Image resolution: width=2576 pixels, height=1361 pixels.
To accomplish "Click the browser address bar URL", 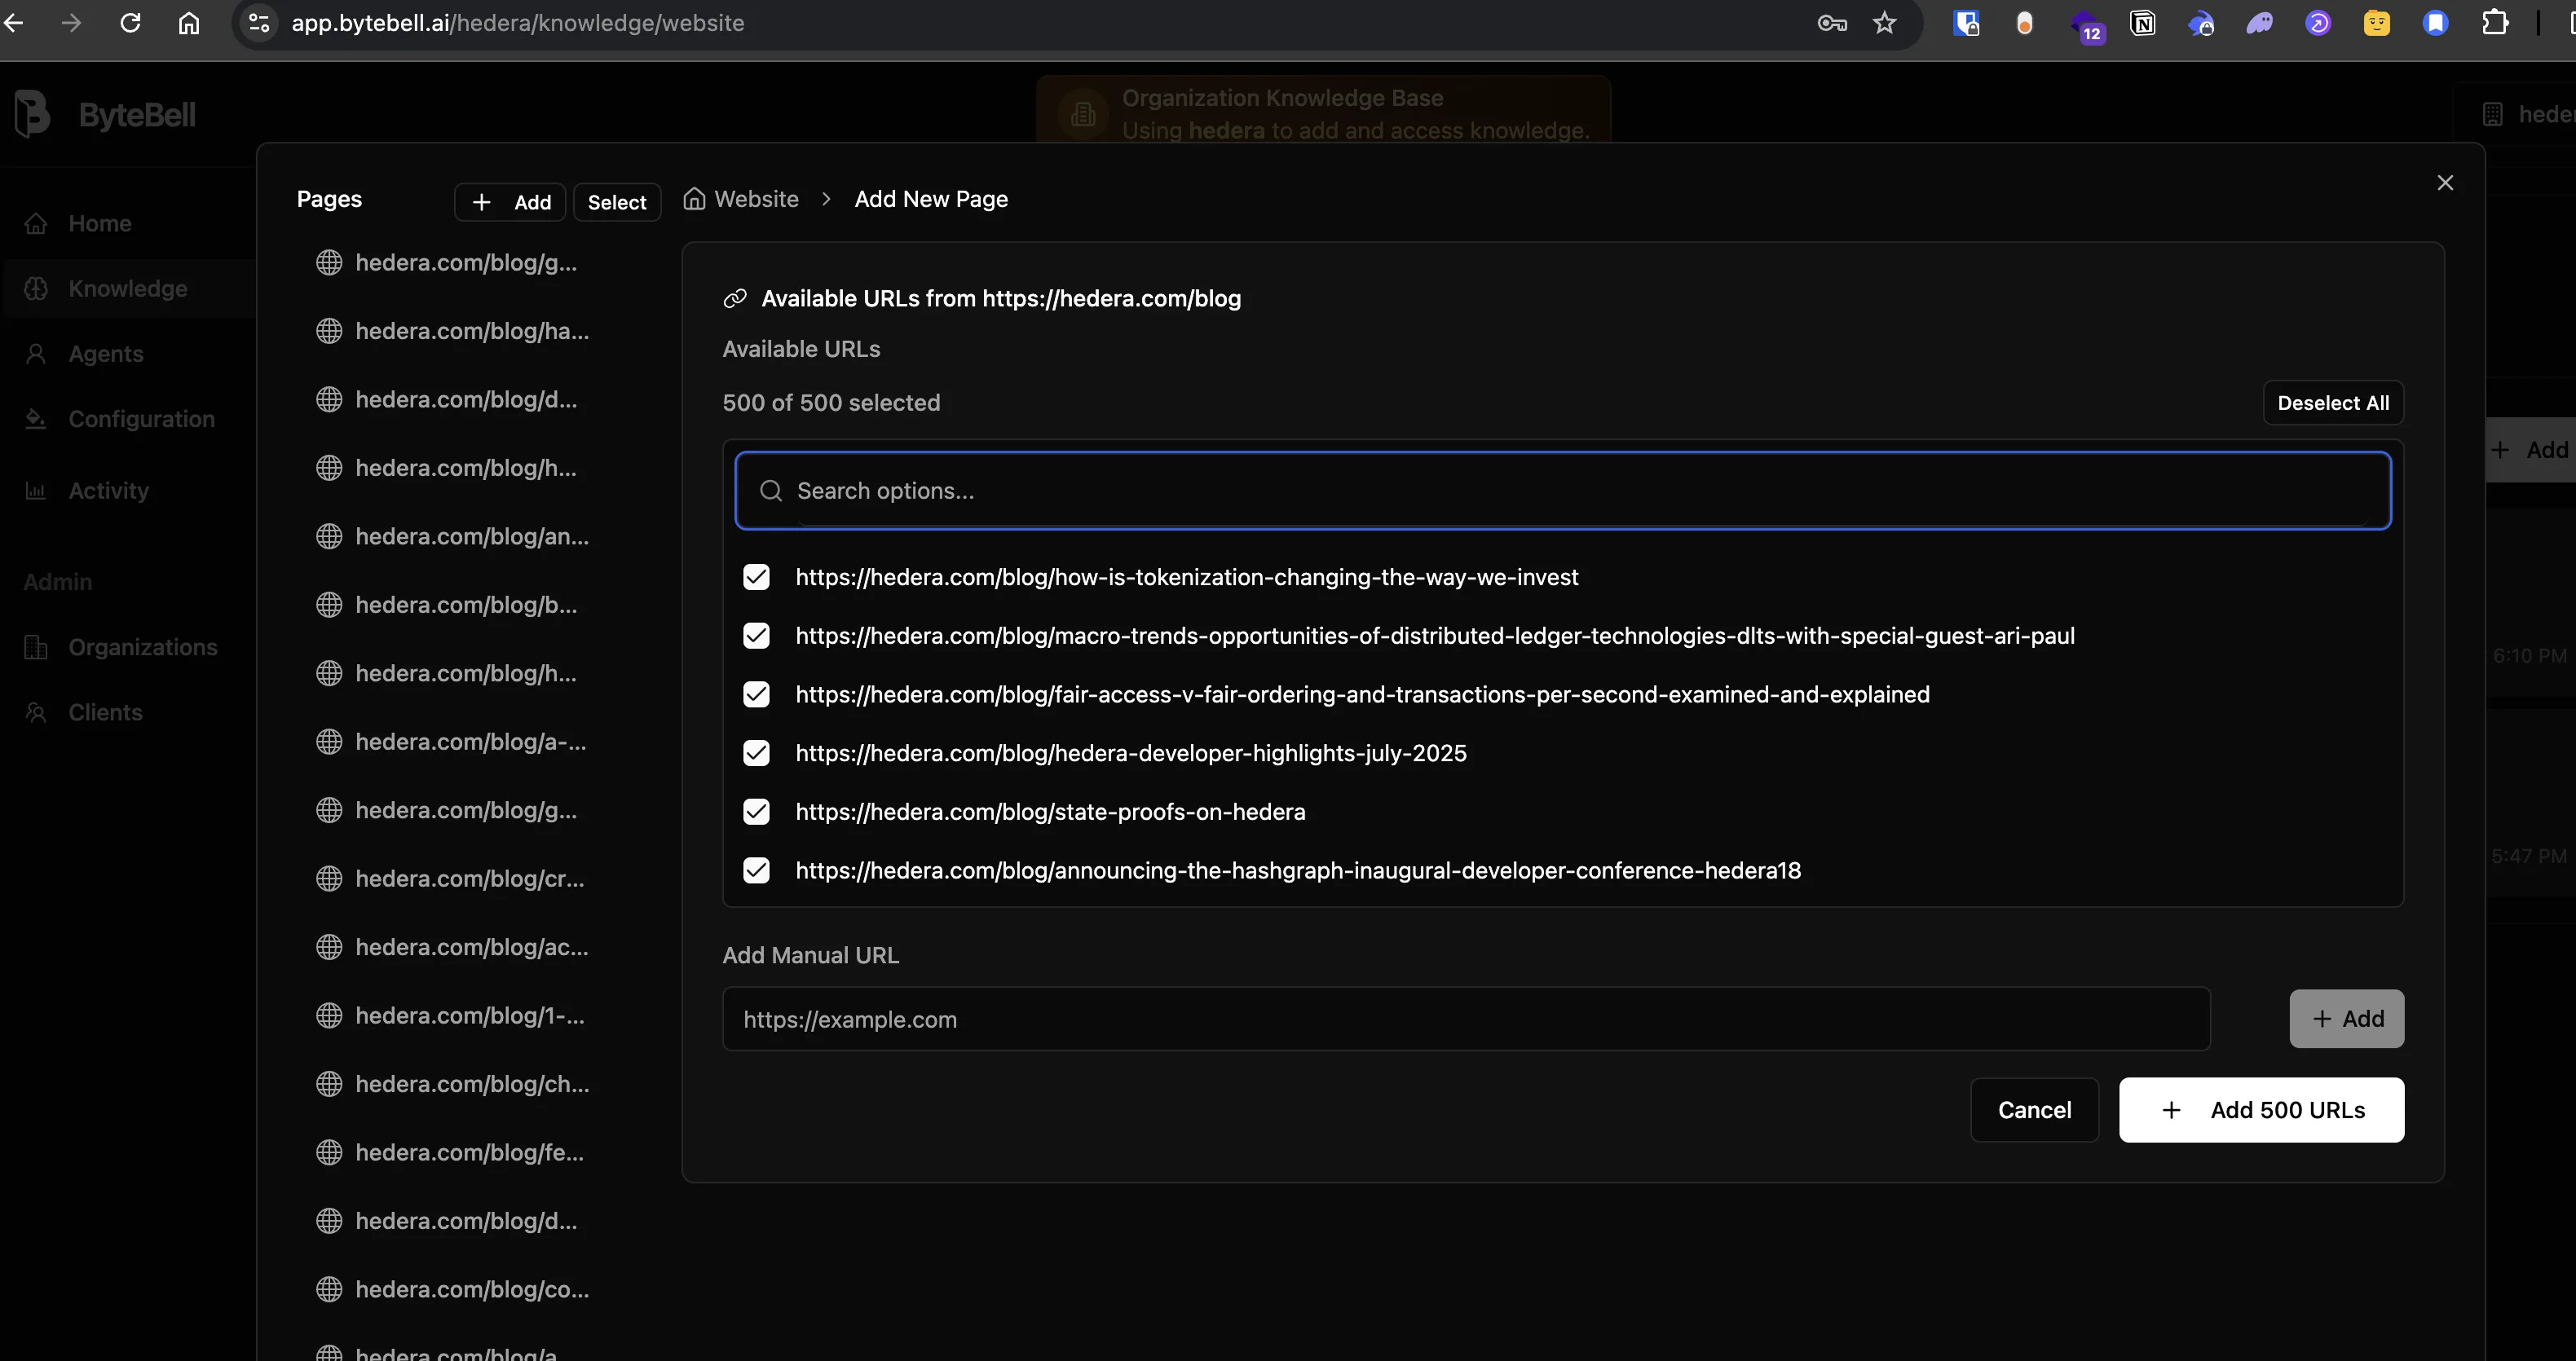I will (518, 22).
